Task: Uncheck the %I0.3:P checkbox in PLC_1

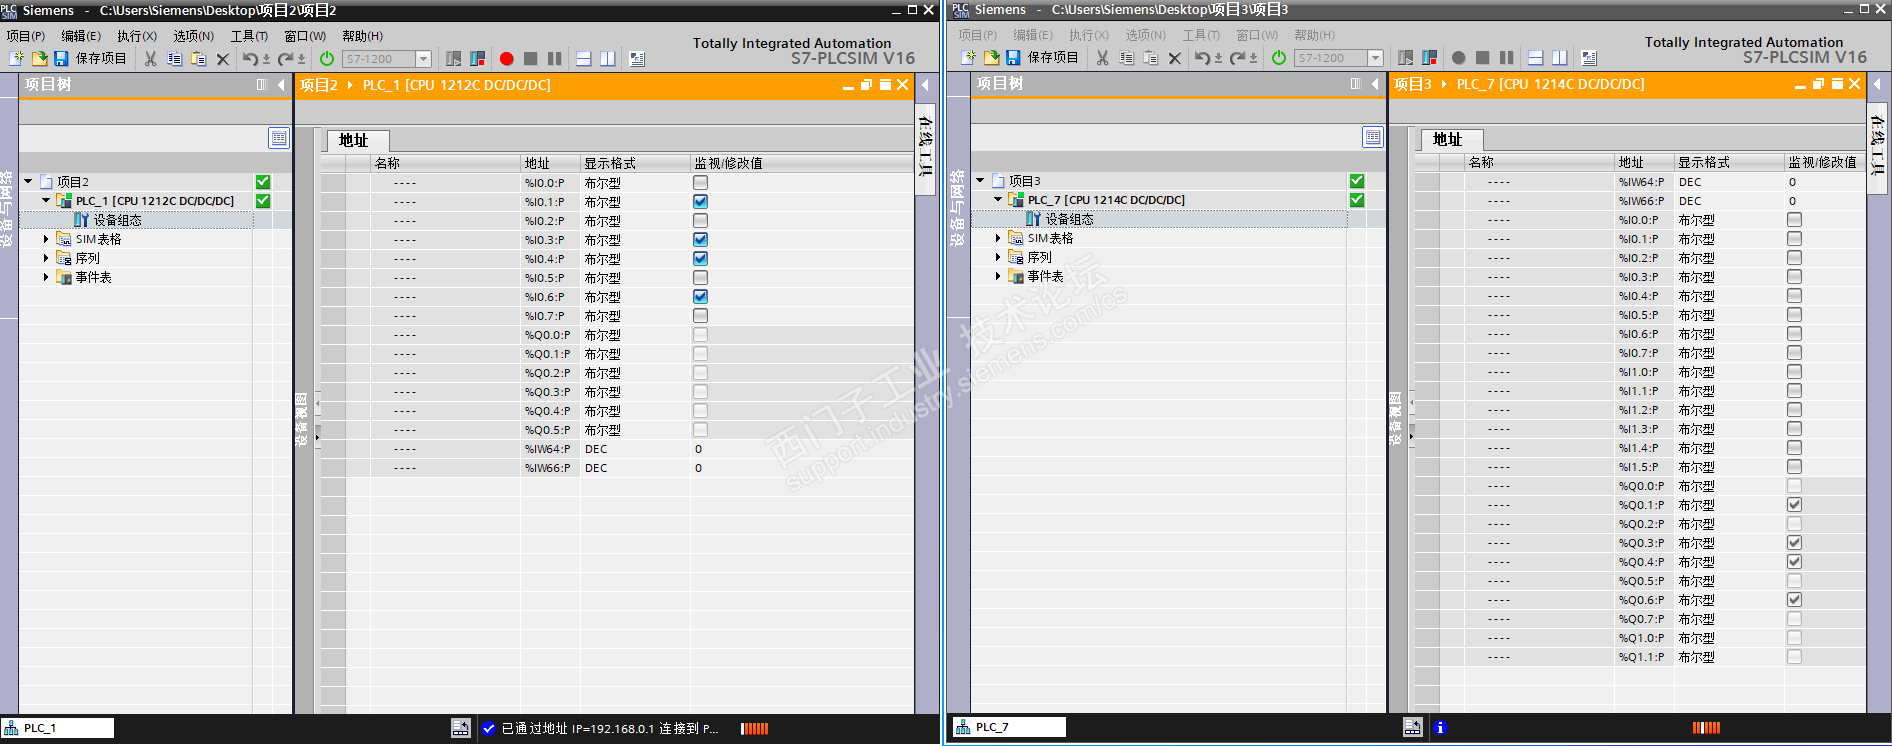Action: coord(700,240)
